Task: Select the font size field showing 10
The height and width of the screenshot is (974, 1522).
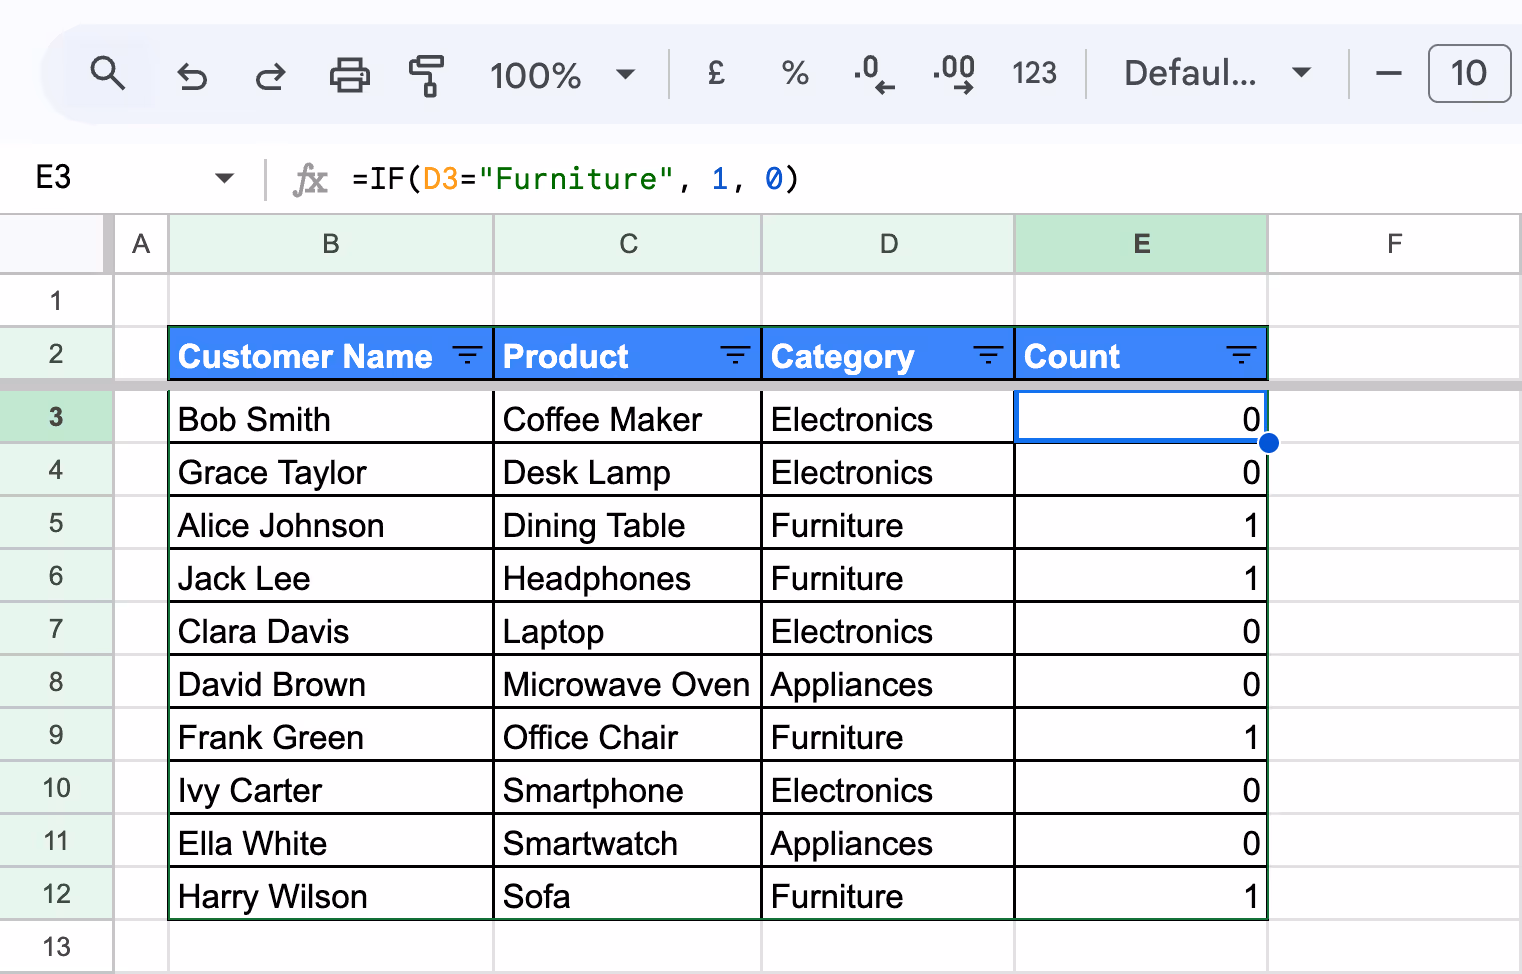Action: pos(1468,73)
